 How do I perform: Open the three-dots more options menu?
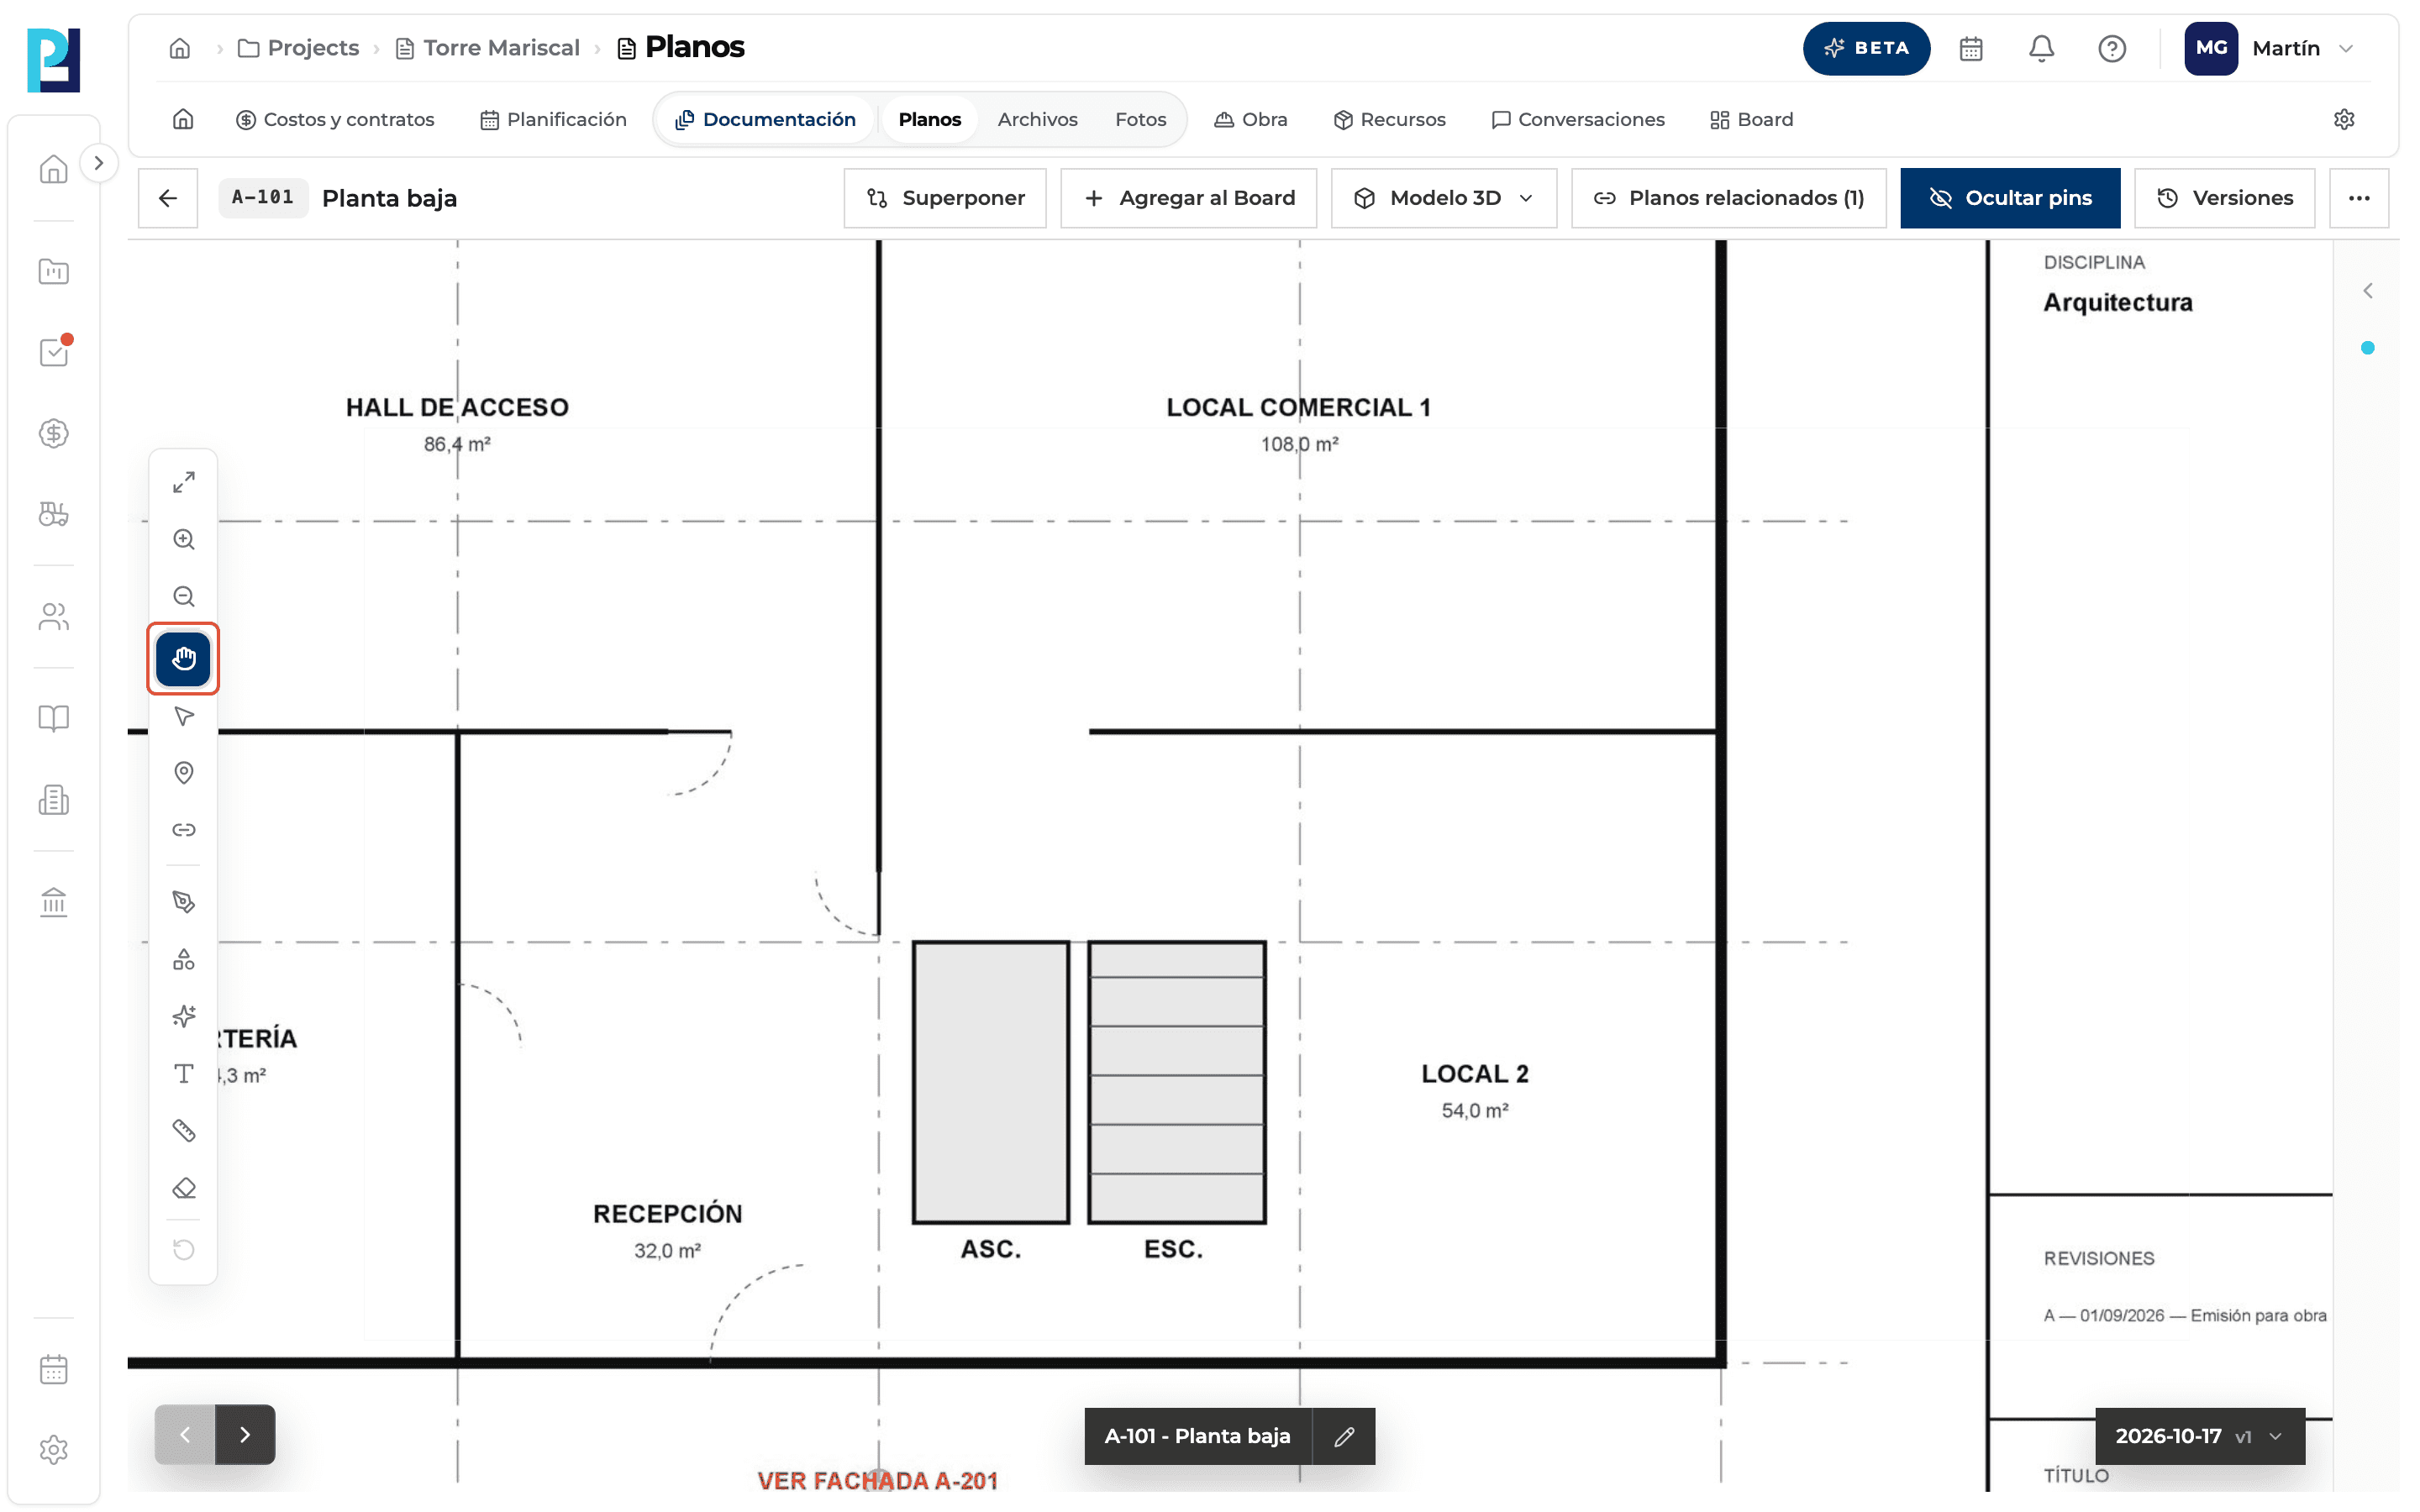(2358, 198)
